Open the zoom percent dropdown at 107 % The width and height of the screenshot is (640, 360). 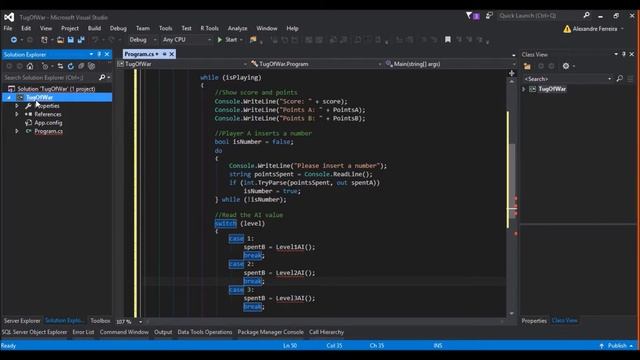[x=140, y=322]
